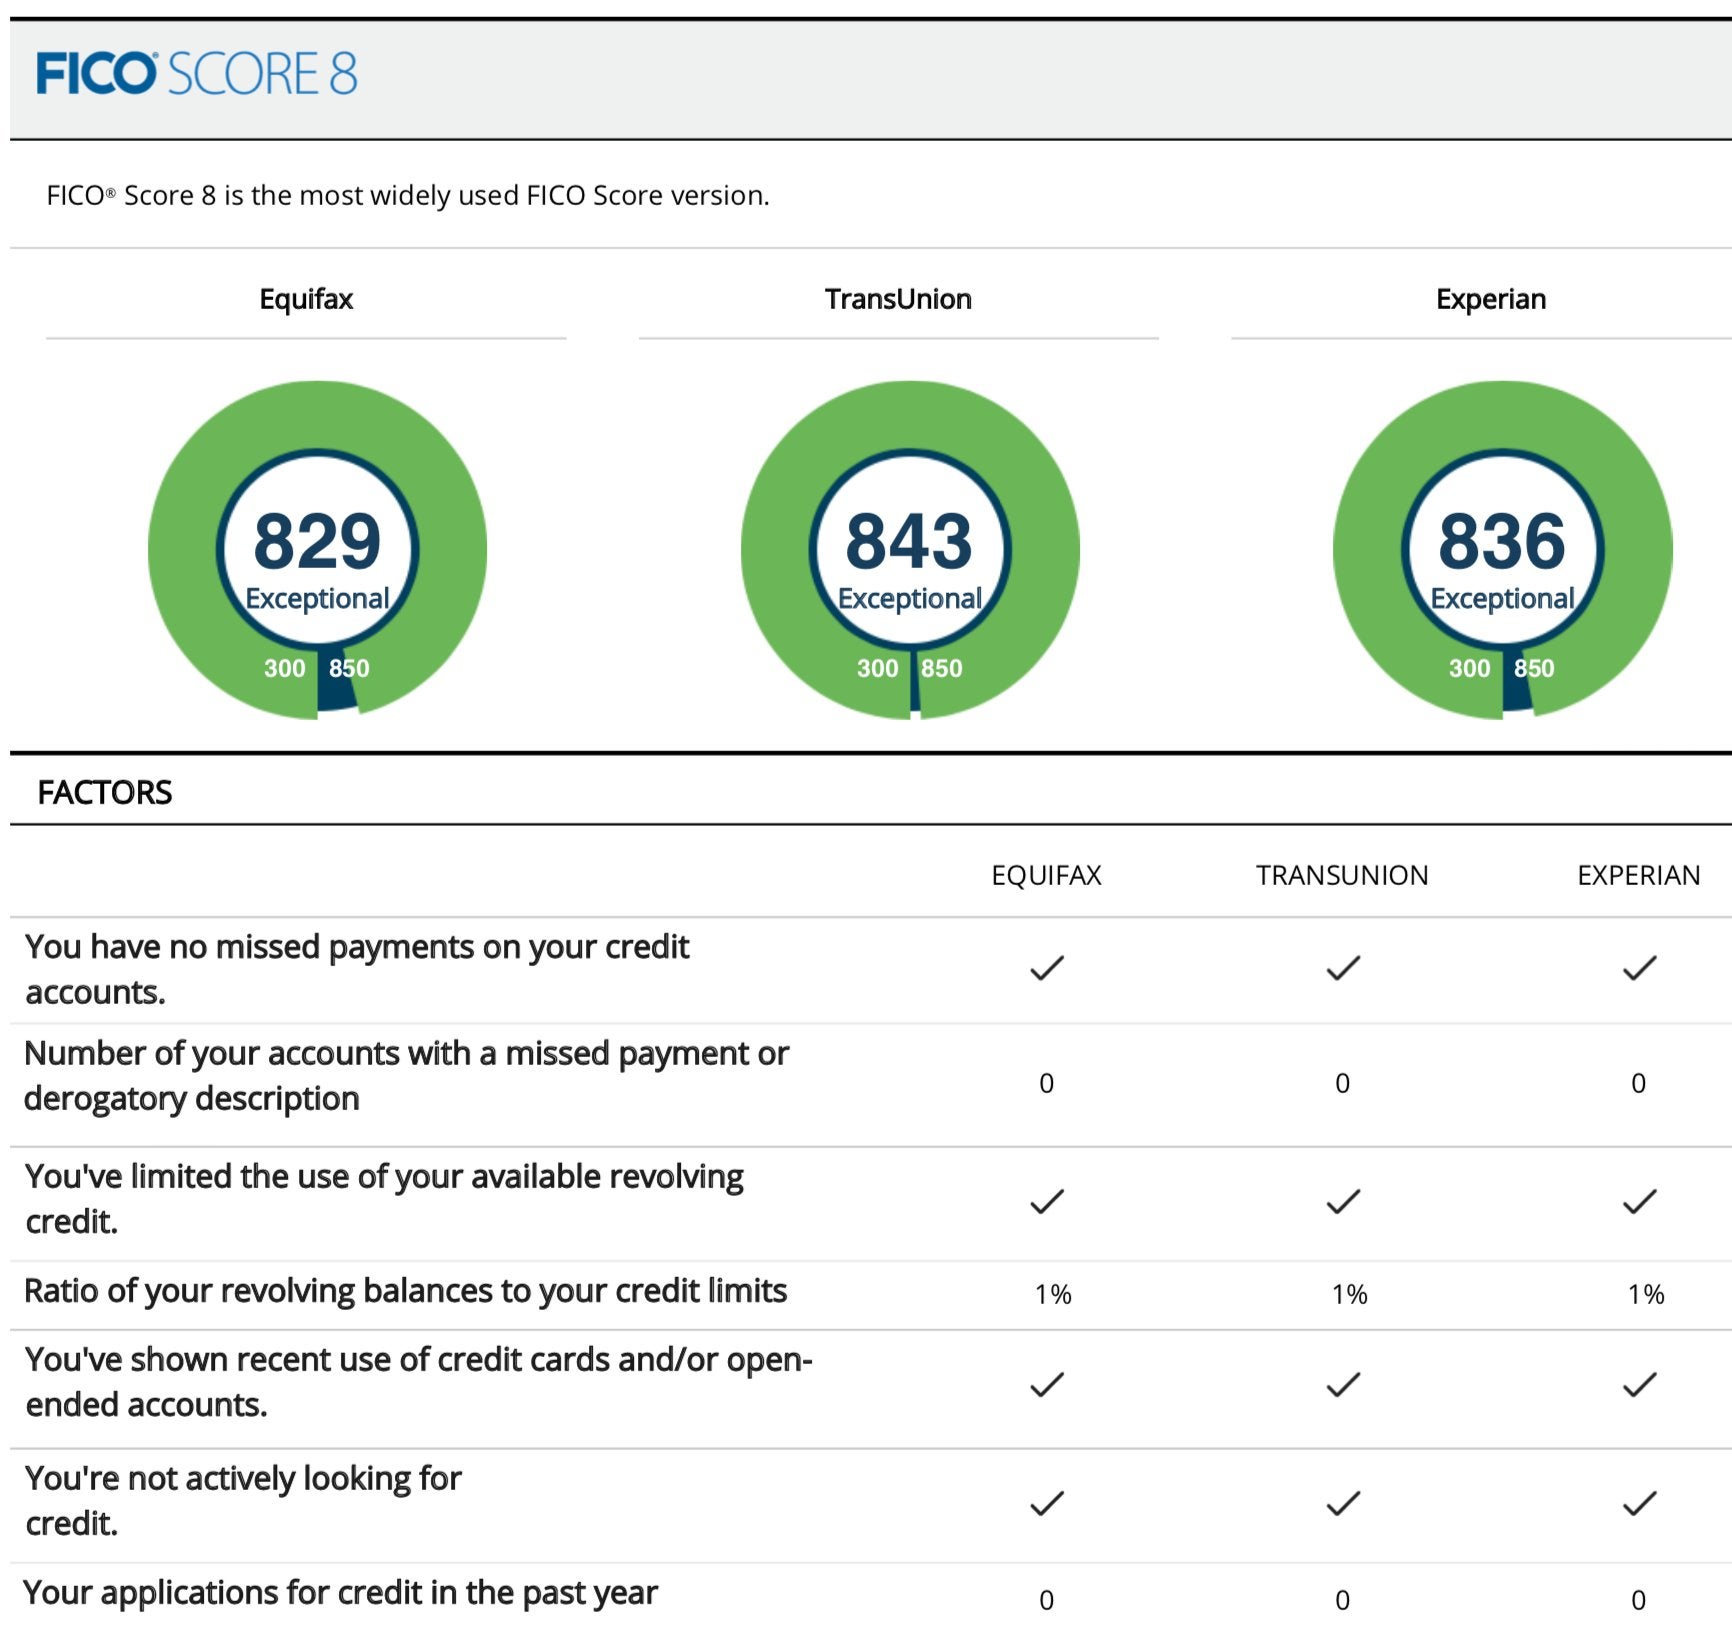Click the 850 maximum label on Equifax gauge
1732x1652 pixels.
tap(349, 668)
